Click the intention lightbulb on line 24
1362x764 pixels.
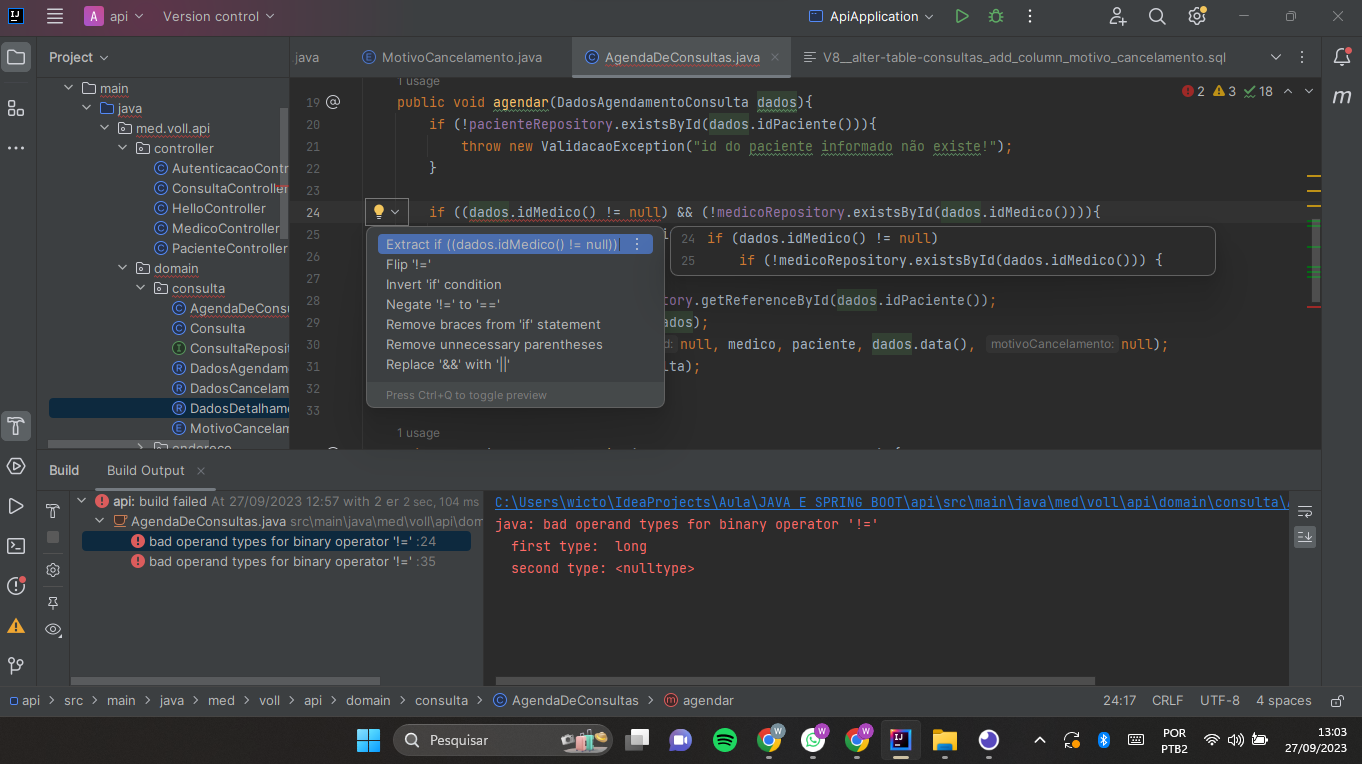coord(379,212)
